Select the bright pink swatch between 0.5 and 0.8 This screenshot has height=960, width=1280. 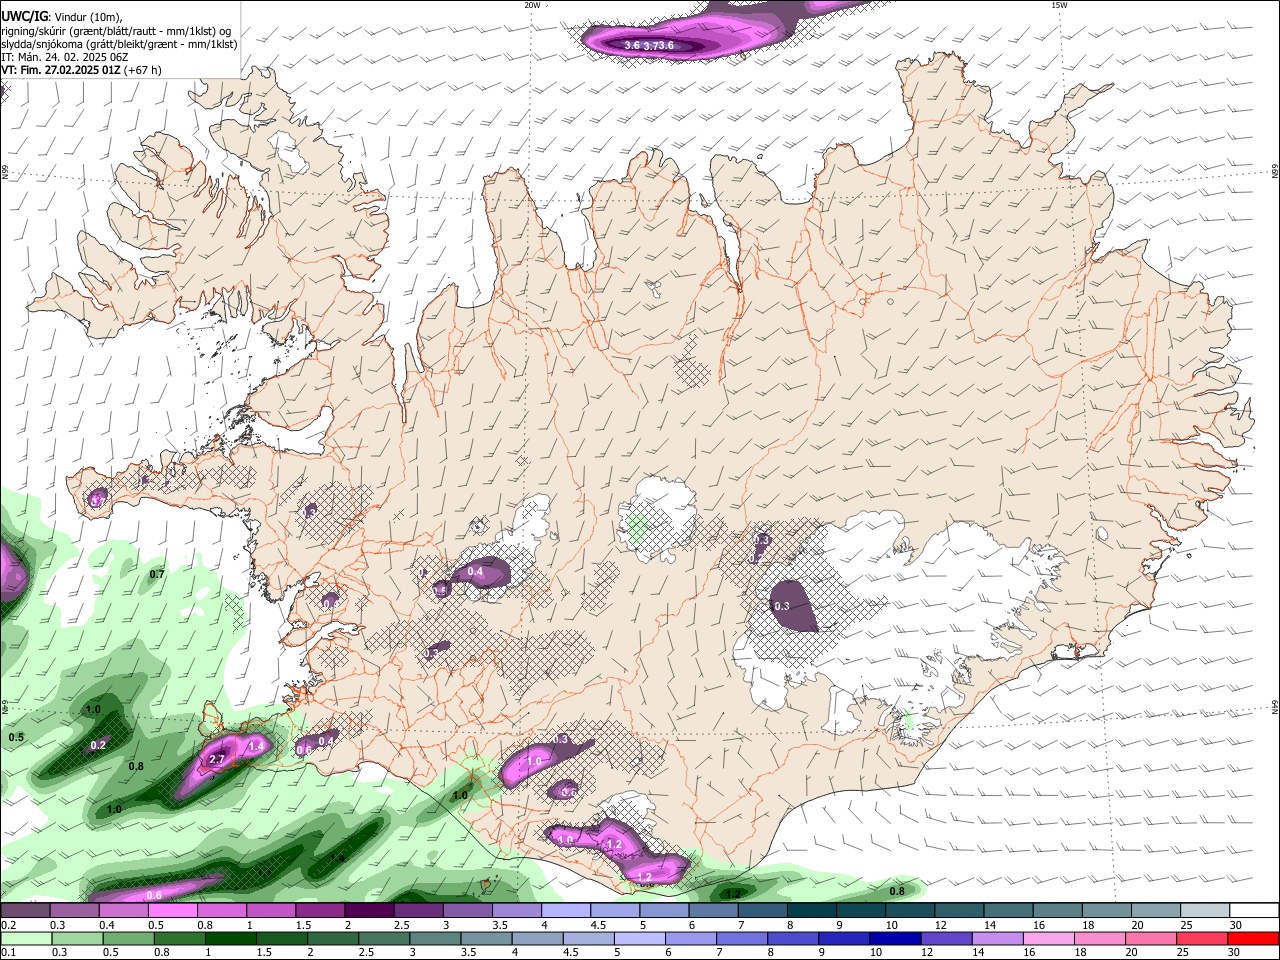[172, 911]
